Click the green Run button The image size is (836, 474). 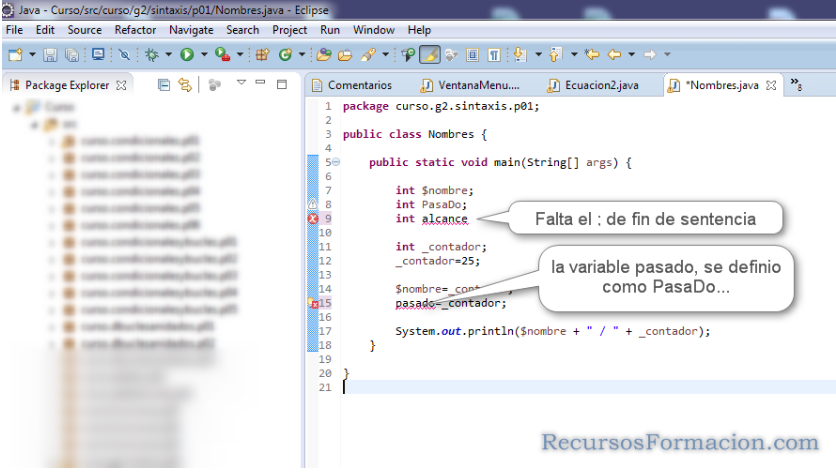coord(187,54)
